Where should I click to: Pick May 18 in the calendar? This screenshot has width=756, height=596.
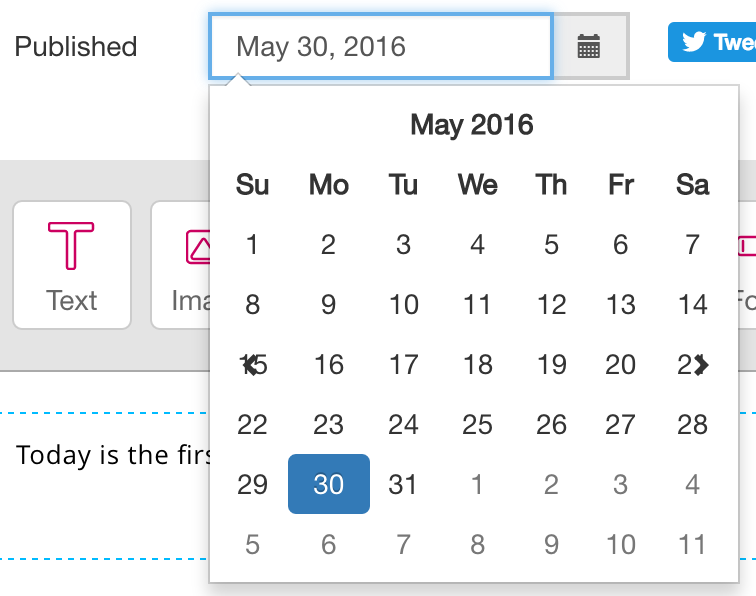coord(477,365)
